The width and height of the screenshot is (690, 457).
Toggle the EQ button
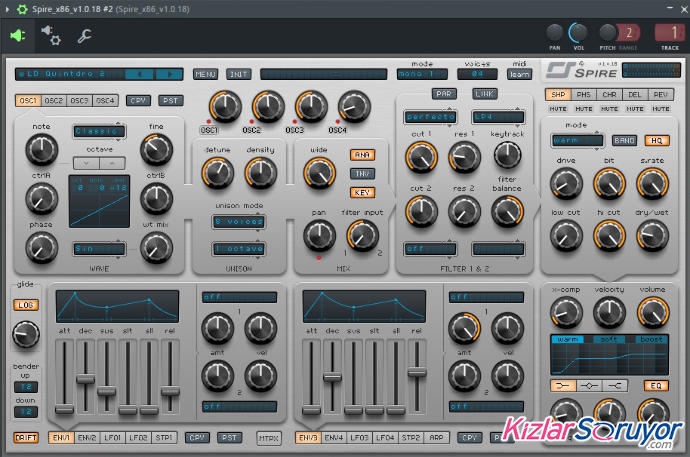pyautogui.click(x=657, y=386)
